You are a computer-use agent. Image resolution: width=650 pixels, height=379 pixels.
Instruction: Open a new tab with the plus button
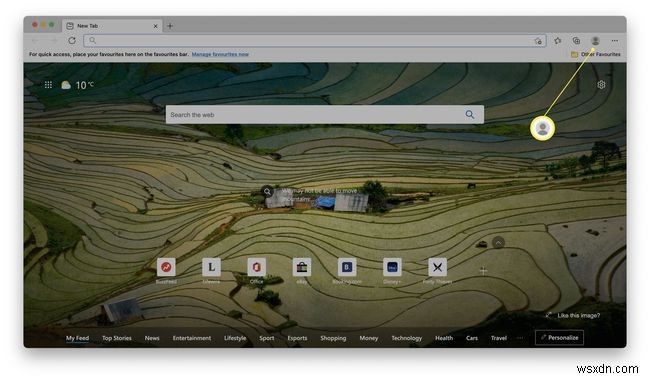point(170,26)
